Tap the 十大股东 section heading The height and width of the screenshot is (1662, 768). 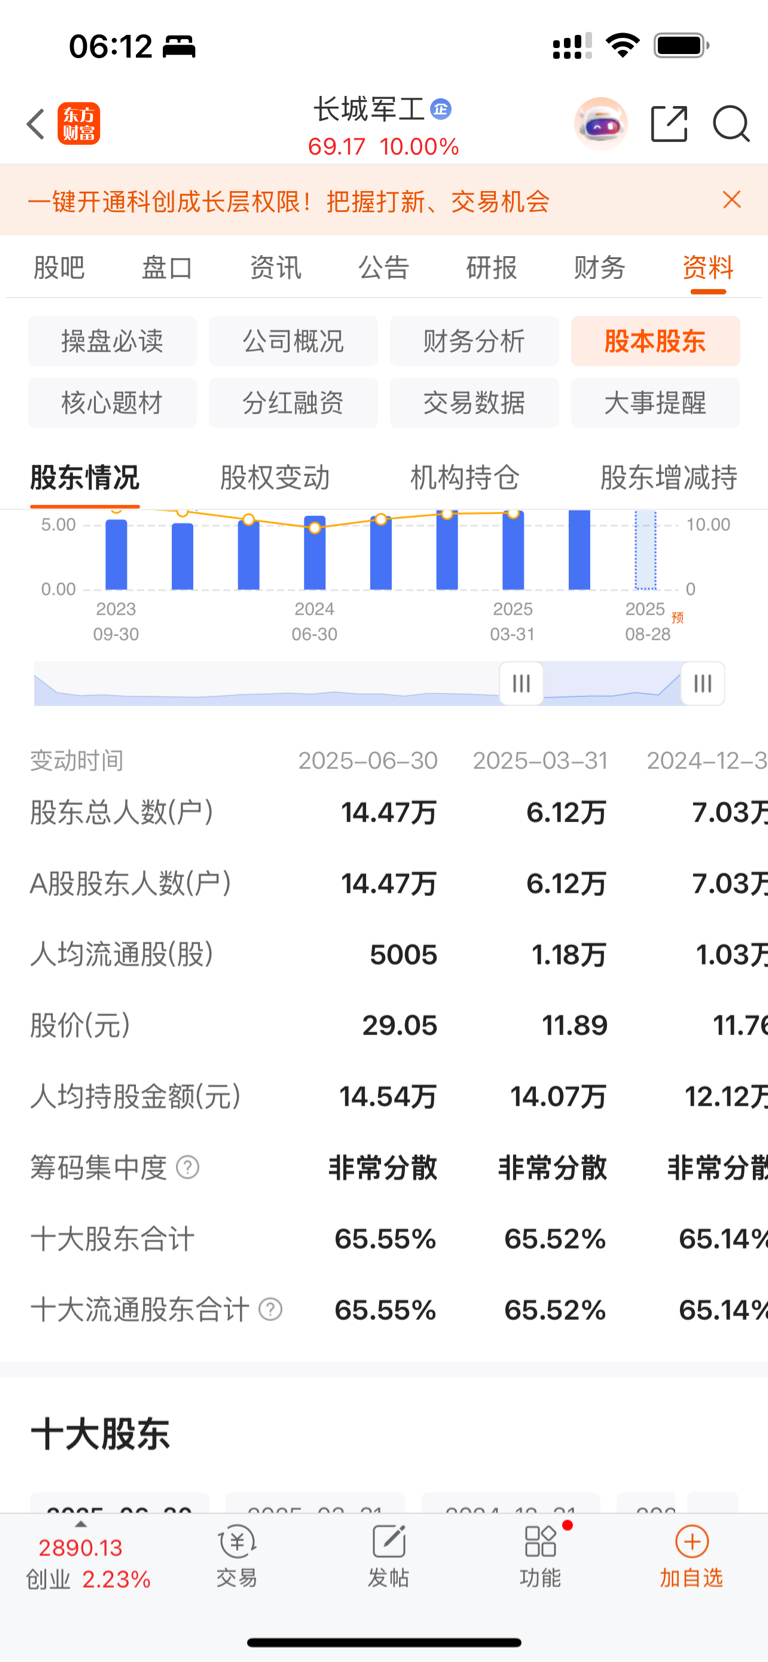(100, 1434)
